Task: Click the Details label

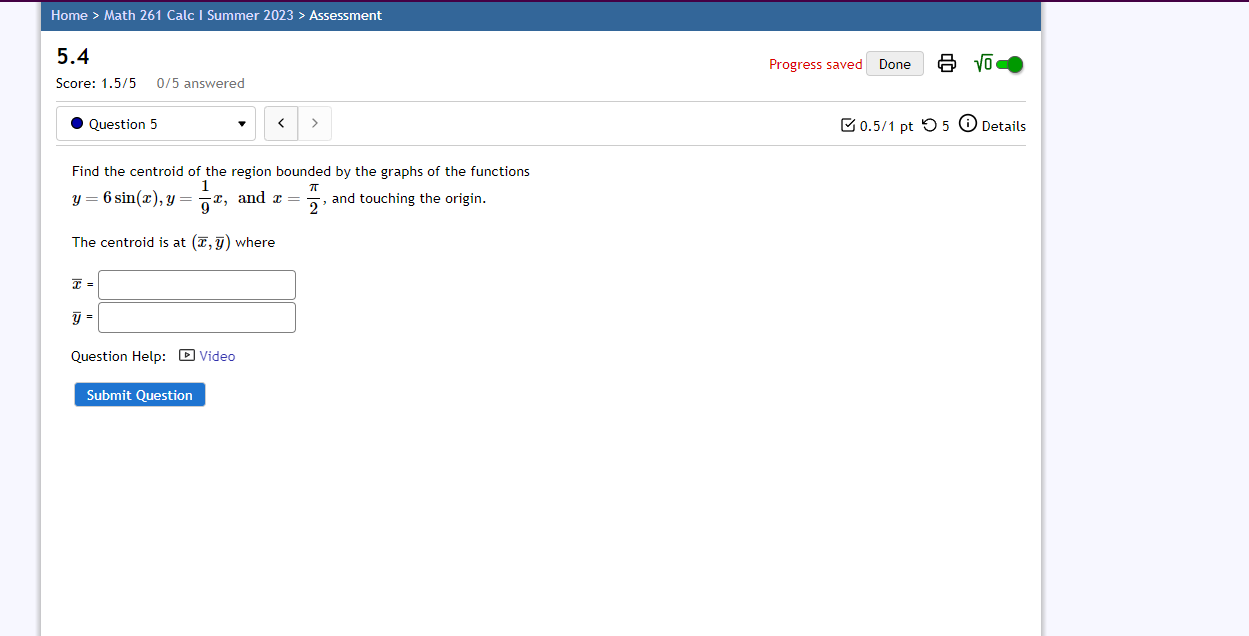Action: (x=1003, y=126)
